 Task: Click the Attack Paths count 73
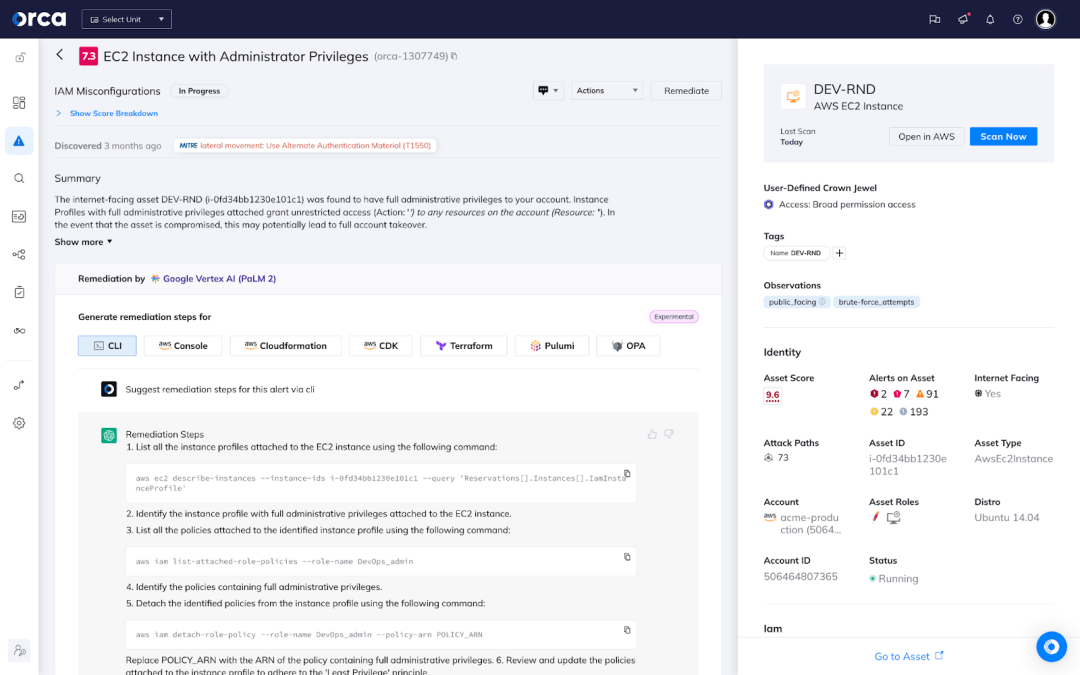coord(776,457)
